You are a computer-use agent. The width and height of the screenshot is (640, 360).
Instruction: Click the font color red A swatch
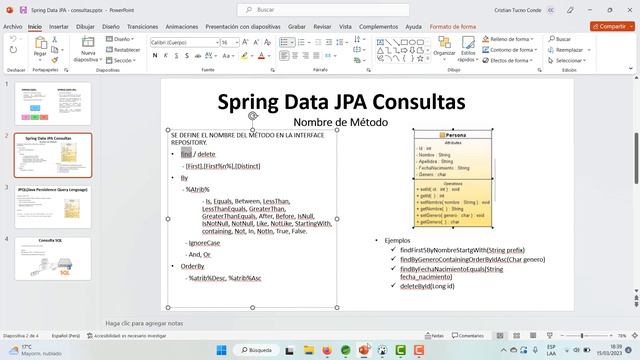tap(262, 56)
